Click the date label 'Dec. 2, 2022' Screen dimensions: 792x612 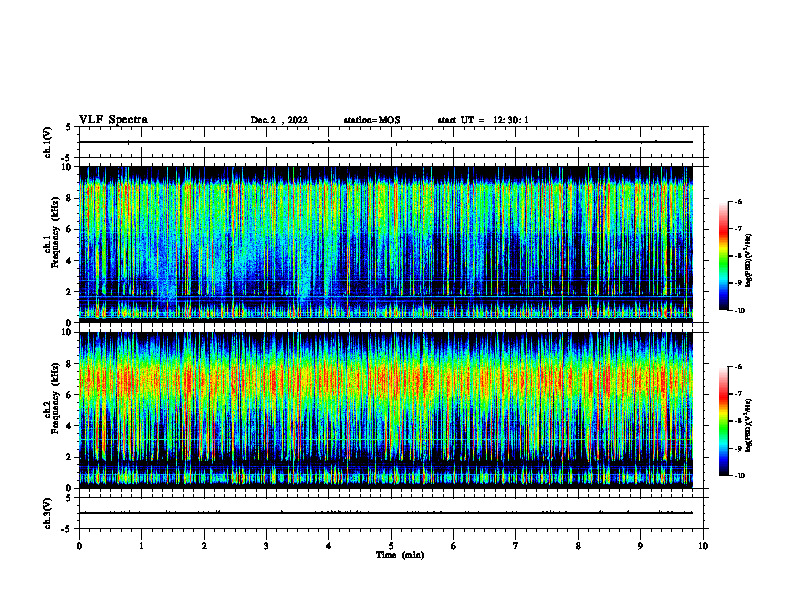click(279, 120)
